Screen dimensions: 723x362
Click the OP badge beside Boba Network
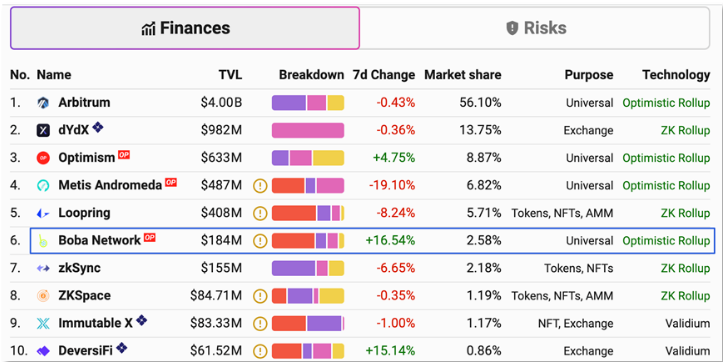click(149, 237)
